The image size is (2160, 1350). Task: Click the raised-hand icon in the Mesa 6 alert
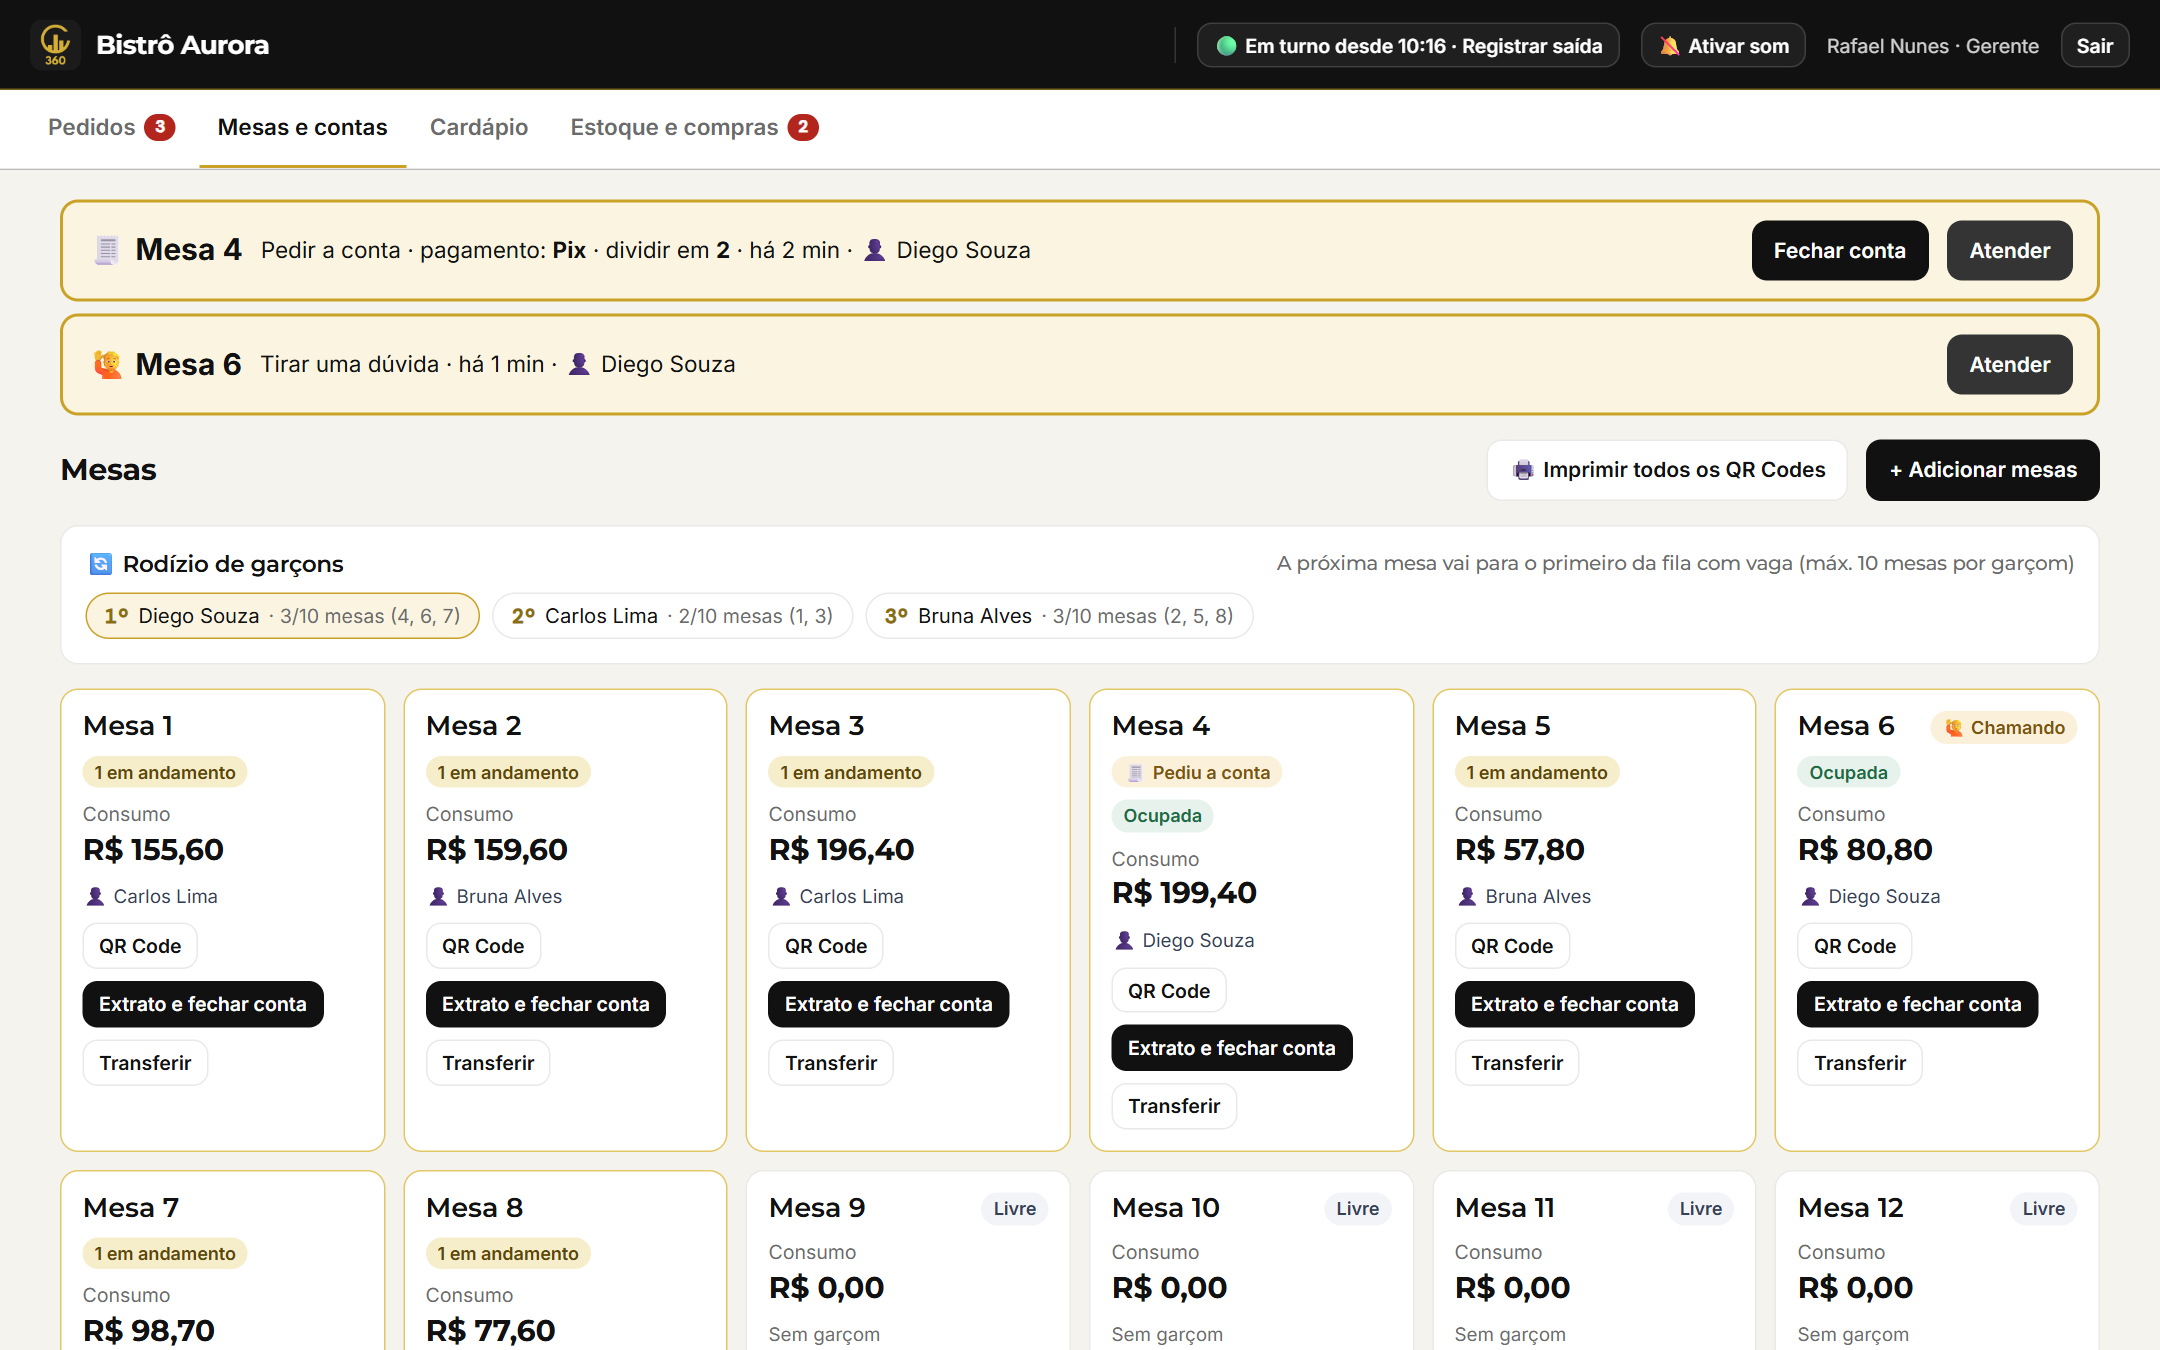point(107,364)
